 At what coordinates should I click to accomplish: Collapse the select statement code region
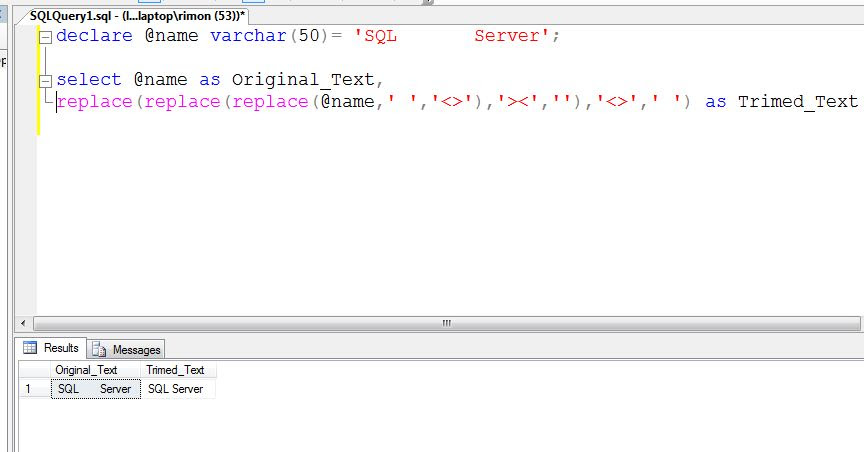click(45, 81)
